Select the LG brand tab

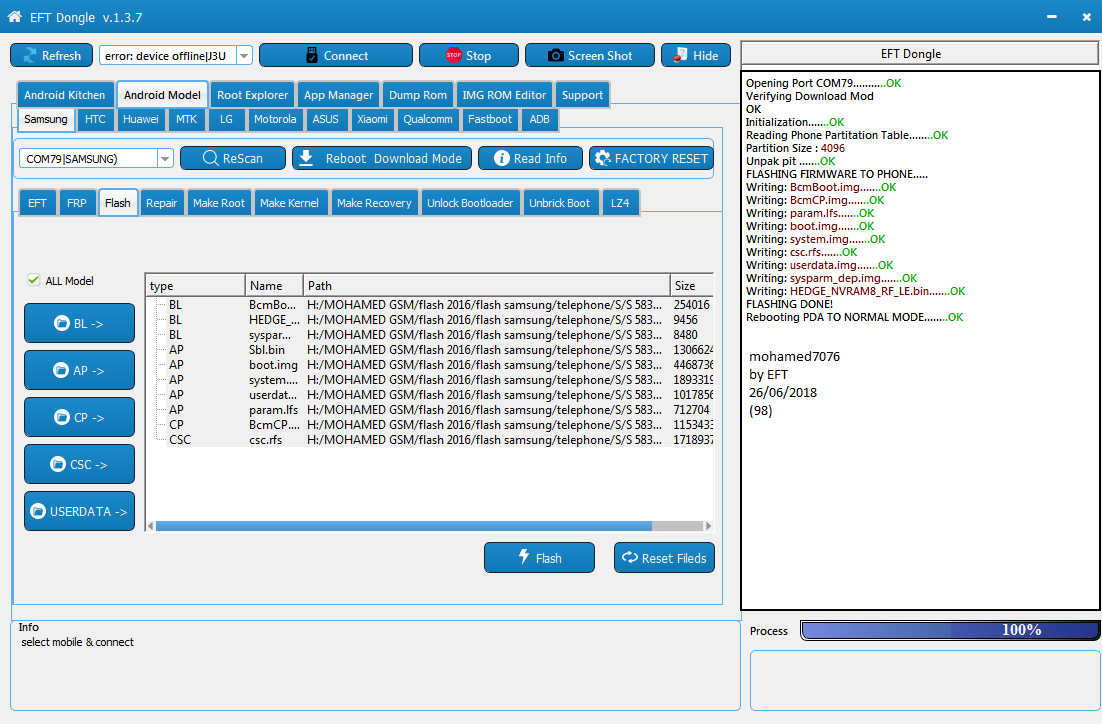226,119
